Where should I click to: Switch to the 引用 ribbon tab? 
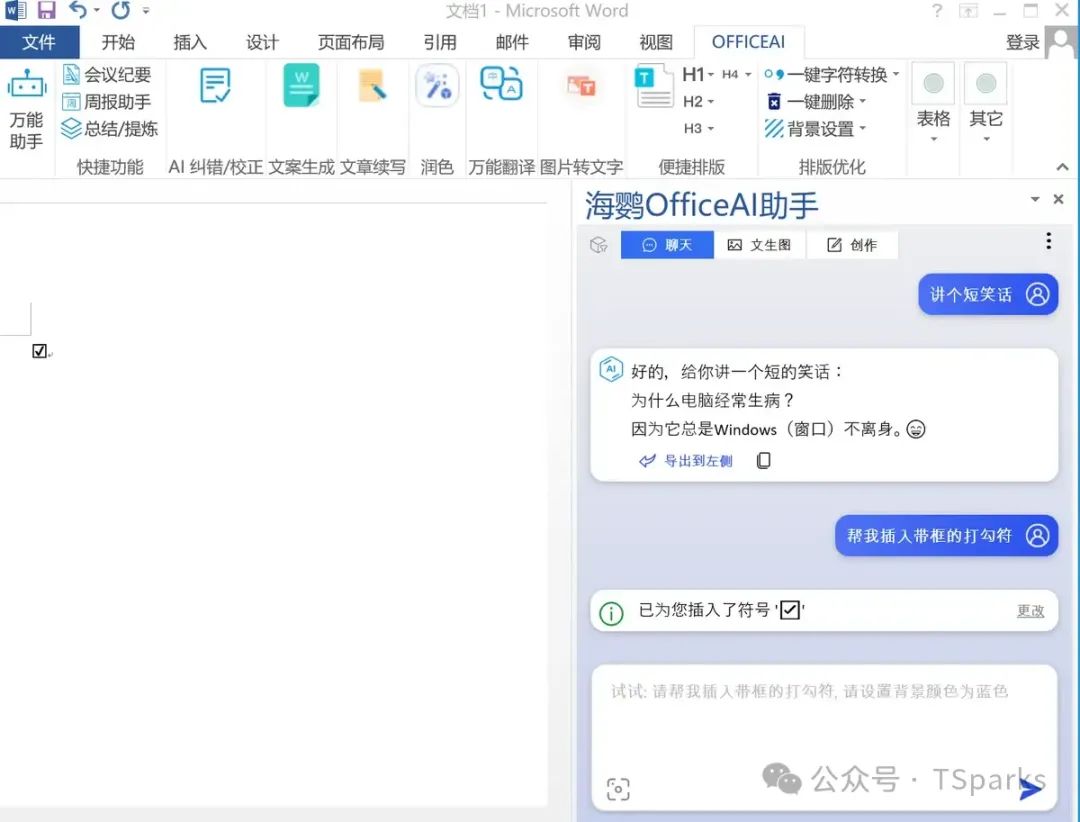440,42
